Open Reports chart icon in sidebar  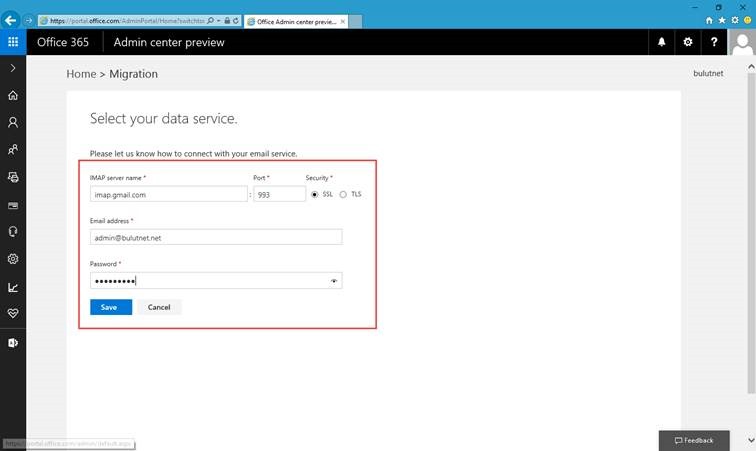13,287
